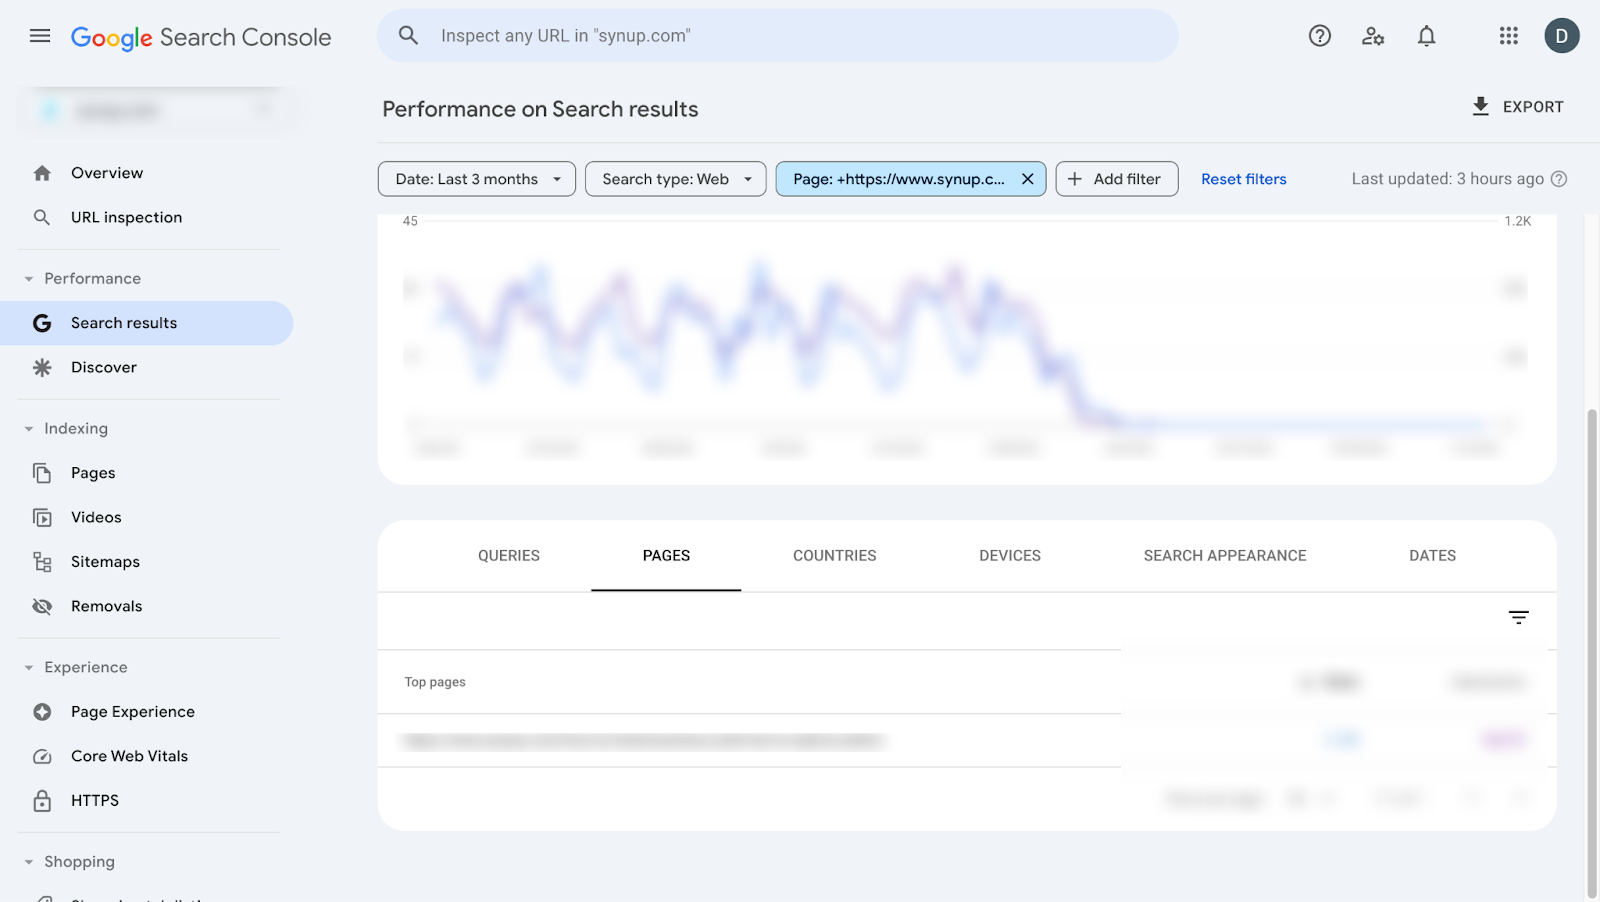
Task: Open Date: Last 3 months dropdown
Action: (x=477, y=179)
